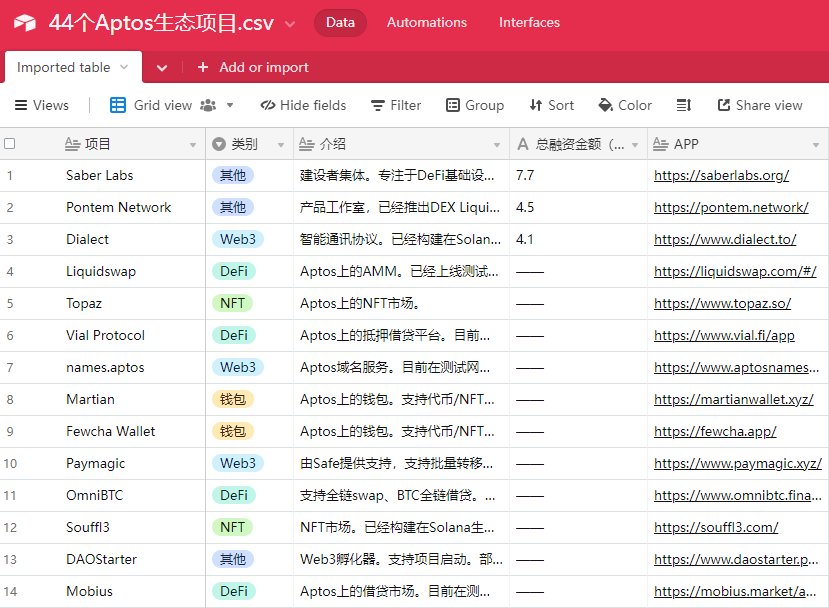Select the DeFi tag in Liquidswap row
Image resolution: width=829 pixels, height=608 pixels.
click(234, 271)
